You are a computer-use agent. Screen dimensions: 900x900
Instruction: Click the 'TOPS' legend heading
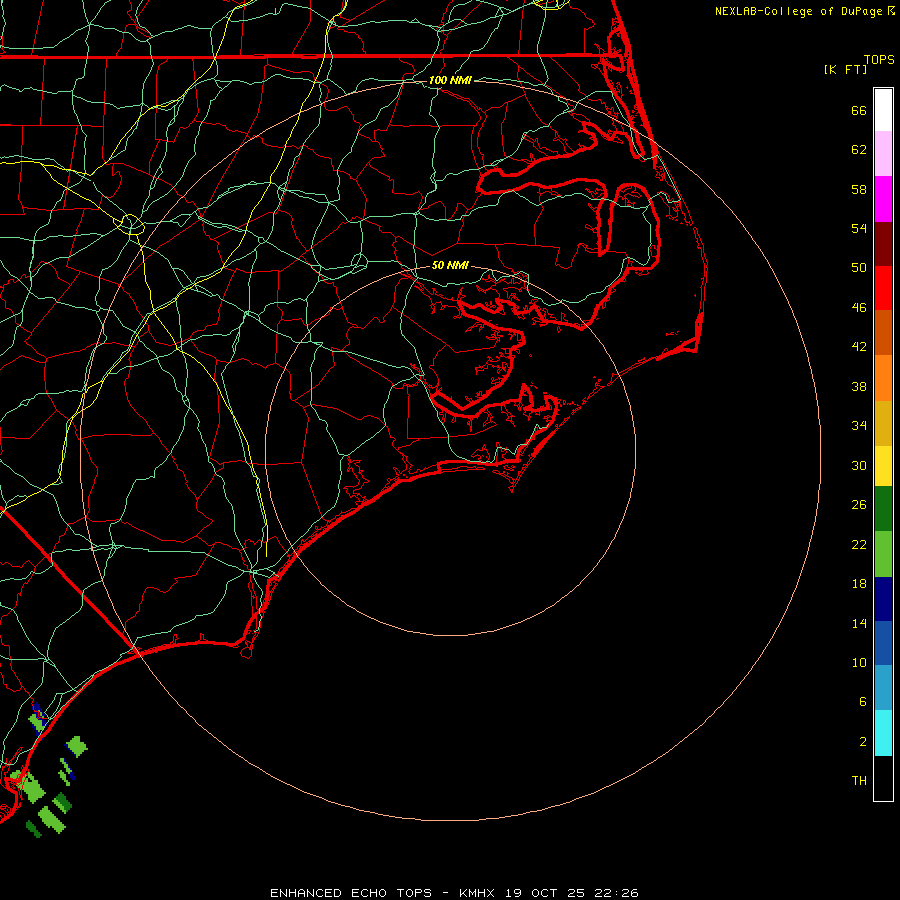click(x=879, y=59)
